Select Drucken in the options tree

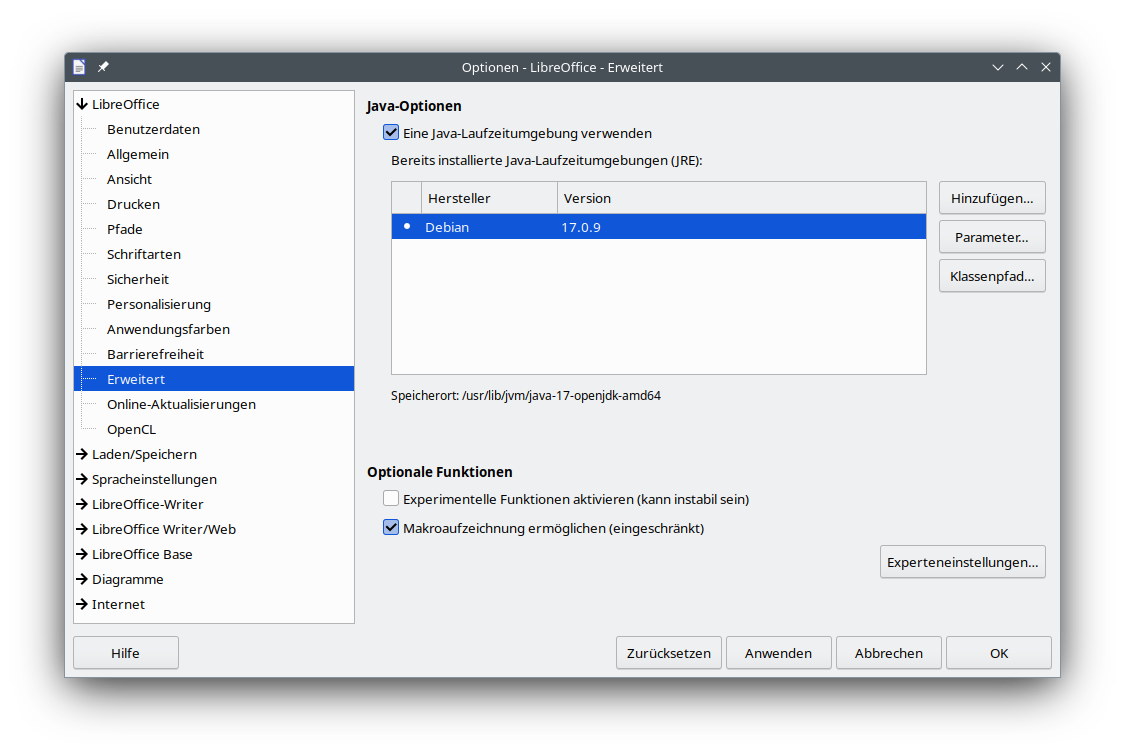click(x=133, y=204)
